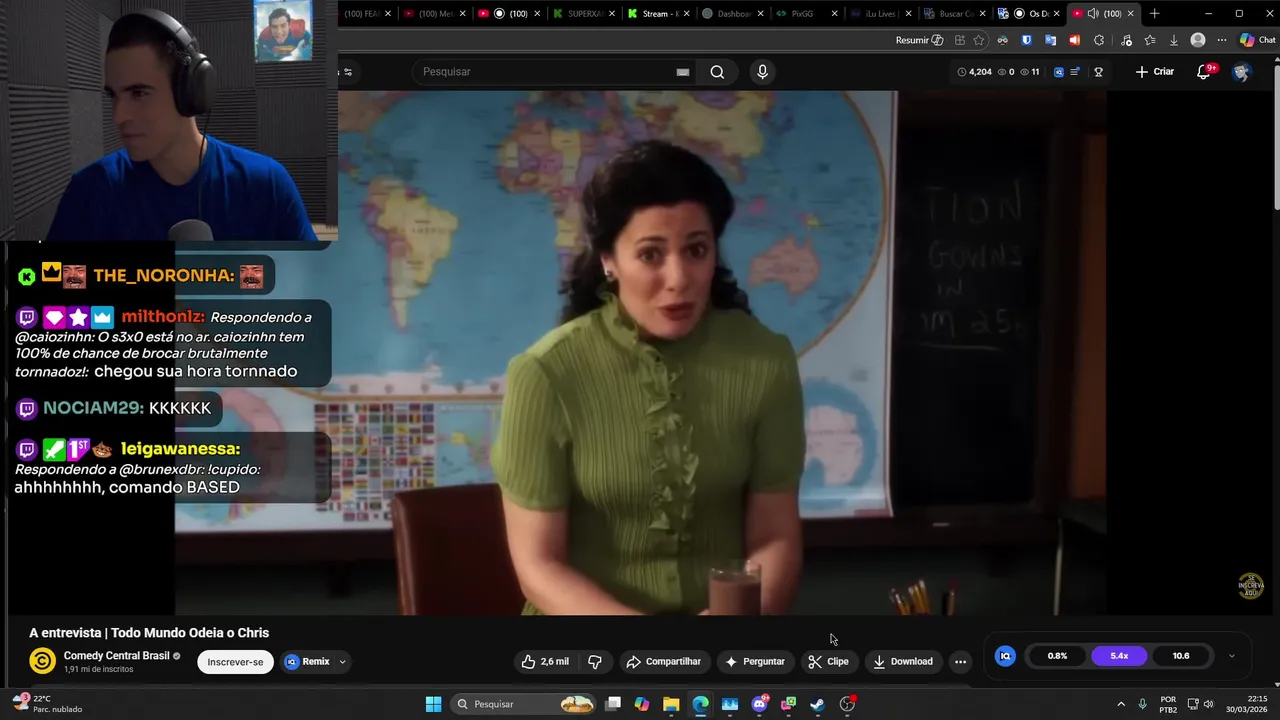Click the Compartilhar share button
Image resolution: width=1280 pixels, height=720 pixels.
[x=663, y=661]
